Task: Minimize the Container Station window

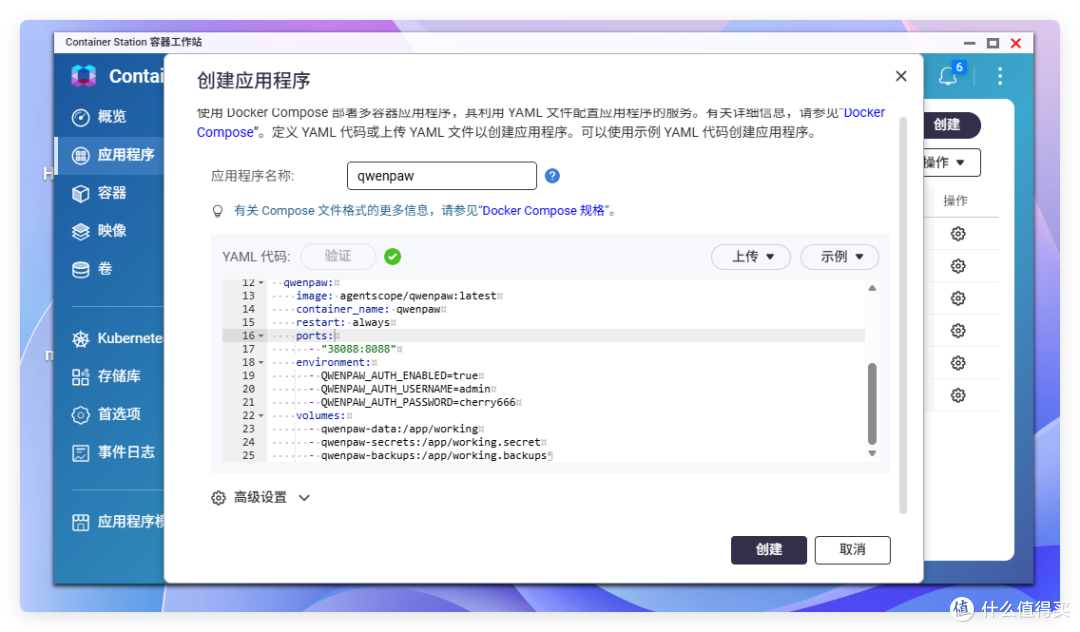Action: coord(970,43)
